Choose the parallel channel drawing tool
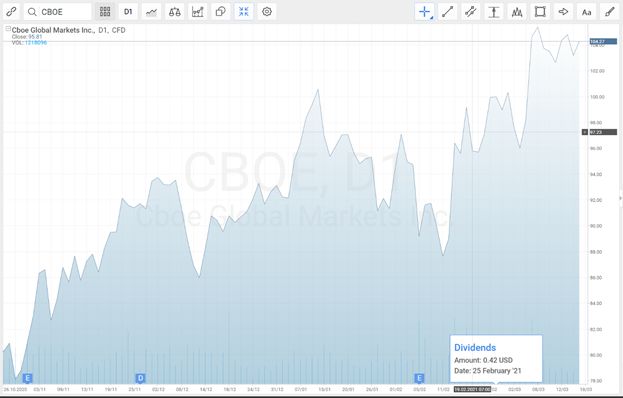The width and height of the screenshot is (623, 398). click(x=470, y=12)
